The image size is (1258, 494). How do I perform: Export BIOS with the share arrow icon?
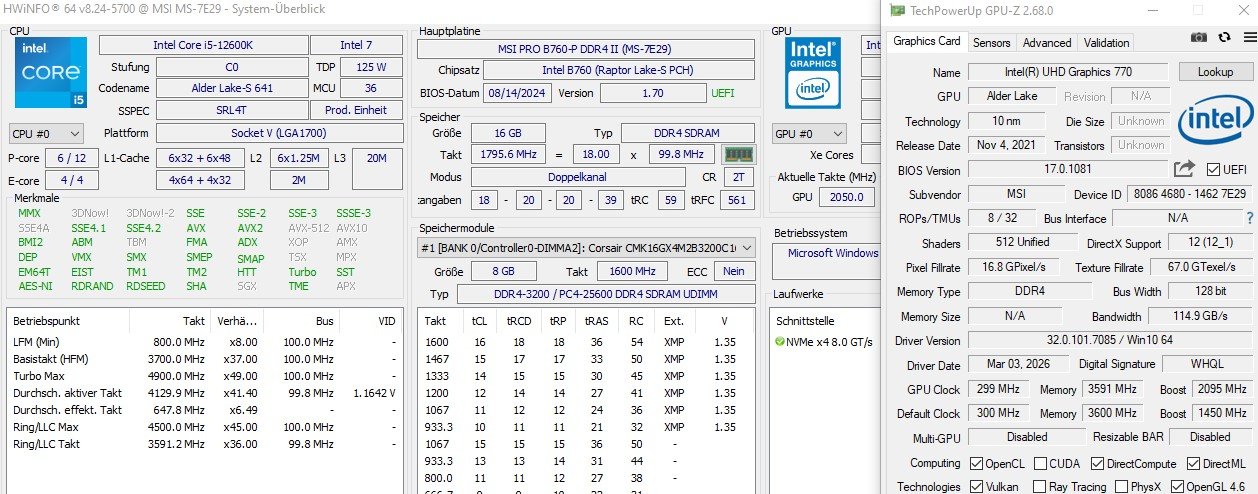(1185, 169)
